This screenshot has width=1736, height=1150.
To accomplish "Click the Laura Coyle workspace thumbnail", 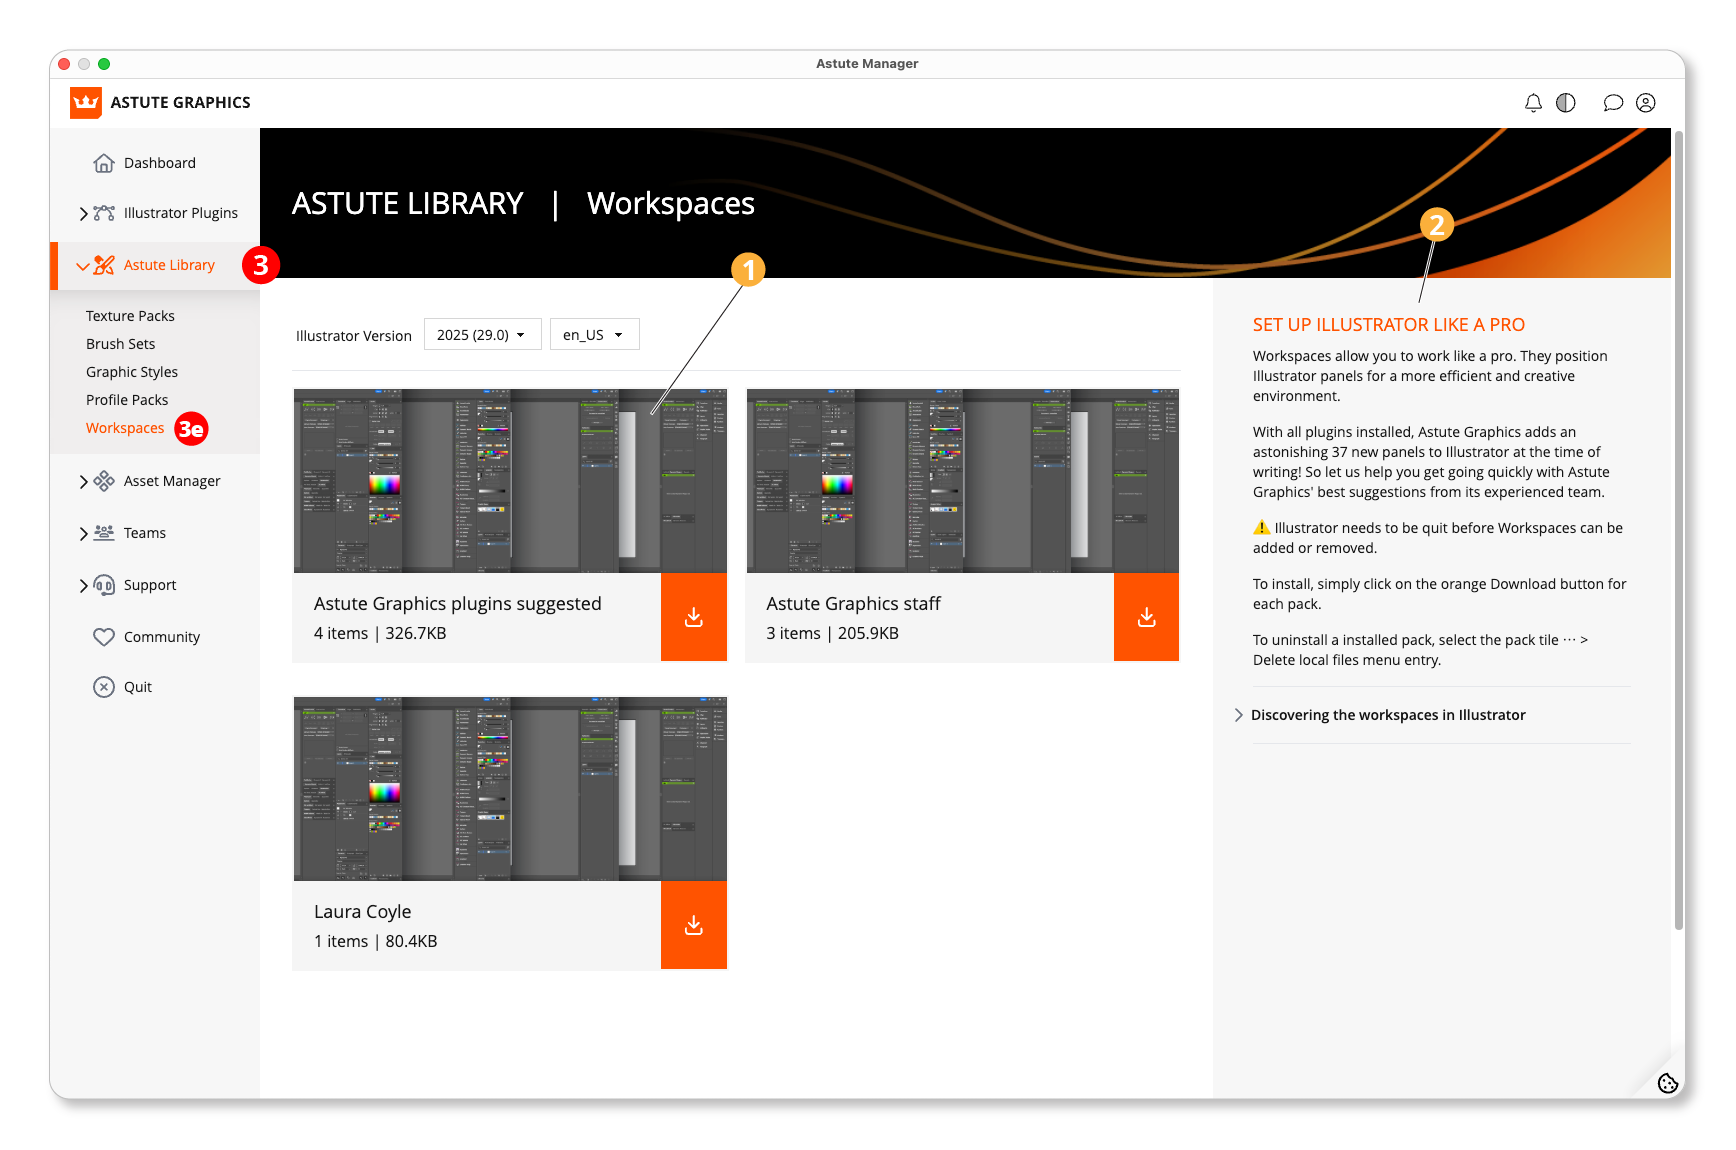I will point(510,788).
